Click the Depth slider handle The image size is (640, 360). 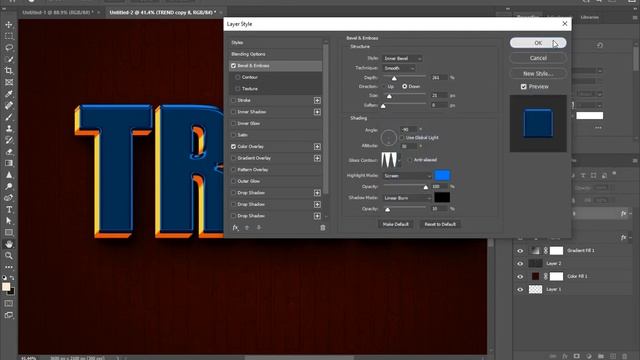tap(394, 78)
